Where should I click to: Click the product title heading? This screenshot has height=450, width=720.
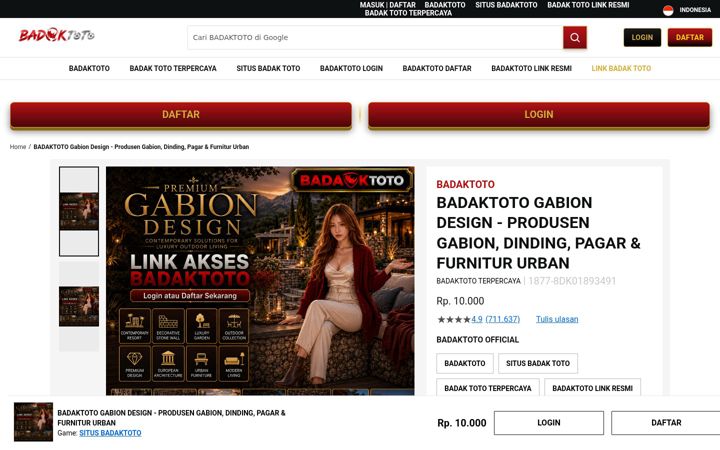pyautogui.click(x=538, y=233)
